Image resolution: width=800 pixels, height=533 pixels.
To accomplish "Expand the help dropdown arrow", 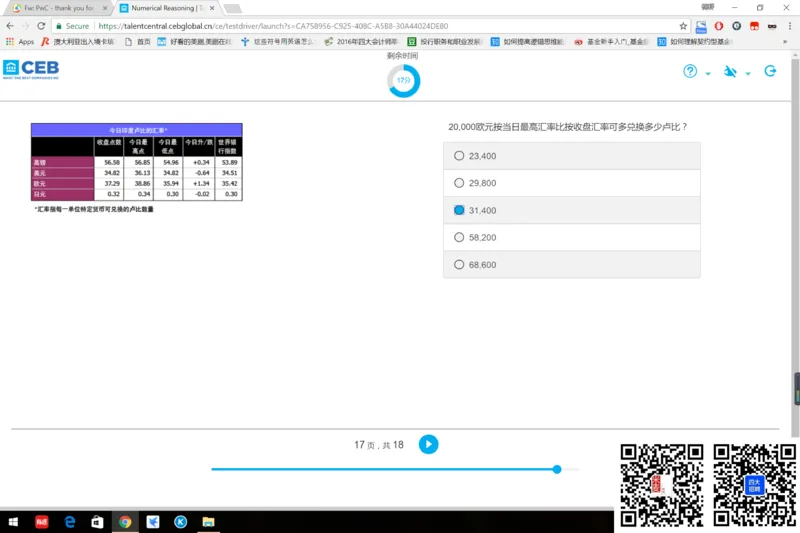I will (x=708, y=73).
